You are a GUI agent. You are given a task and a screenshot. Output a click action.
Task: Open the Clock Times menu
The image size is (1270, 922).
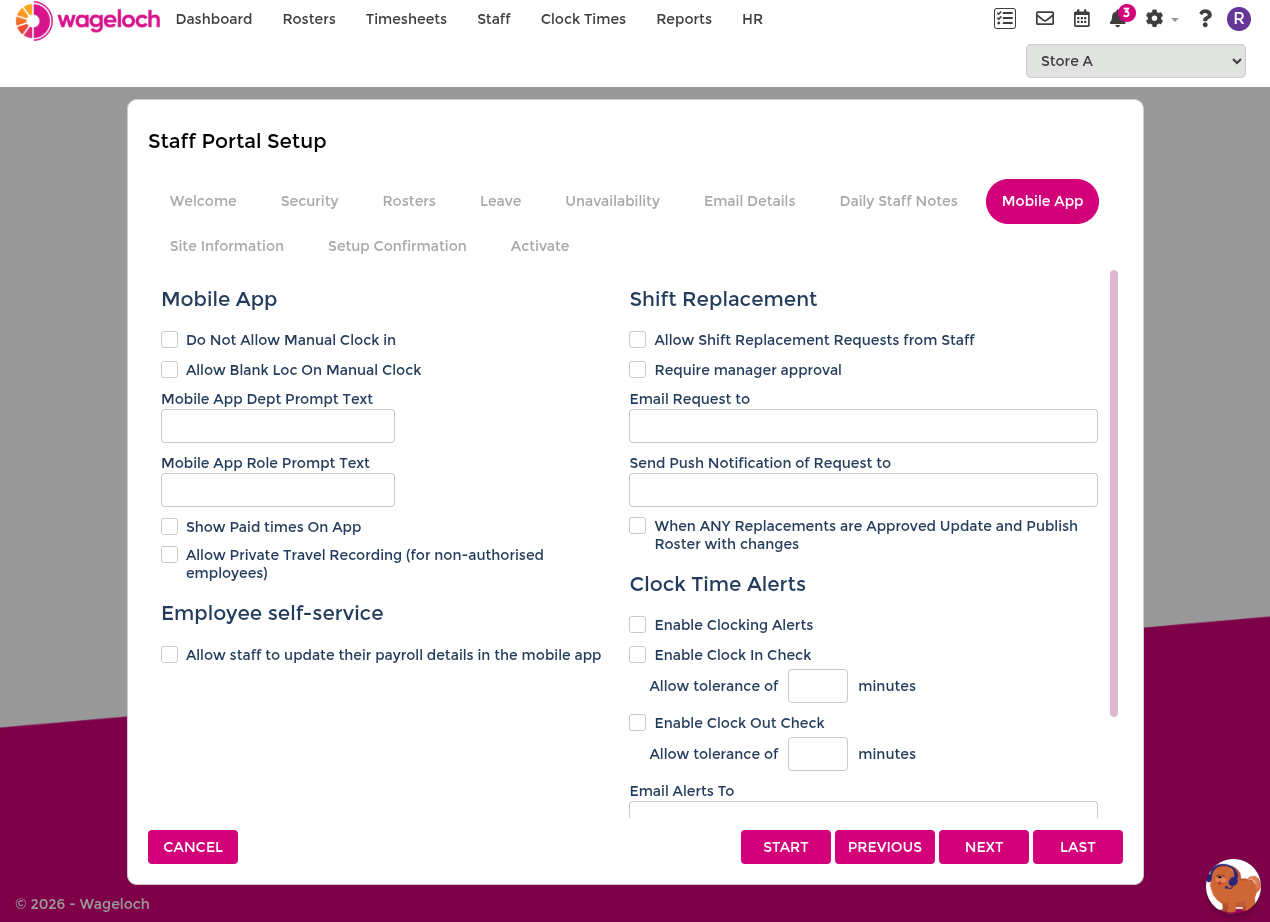click(x=583, y=19)
